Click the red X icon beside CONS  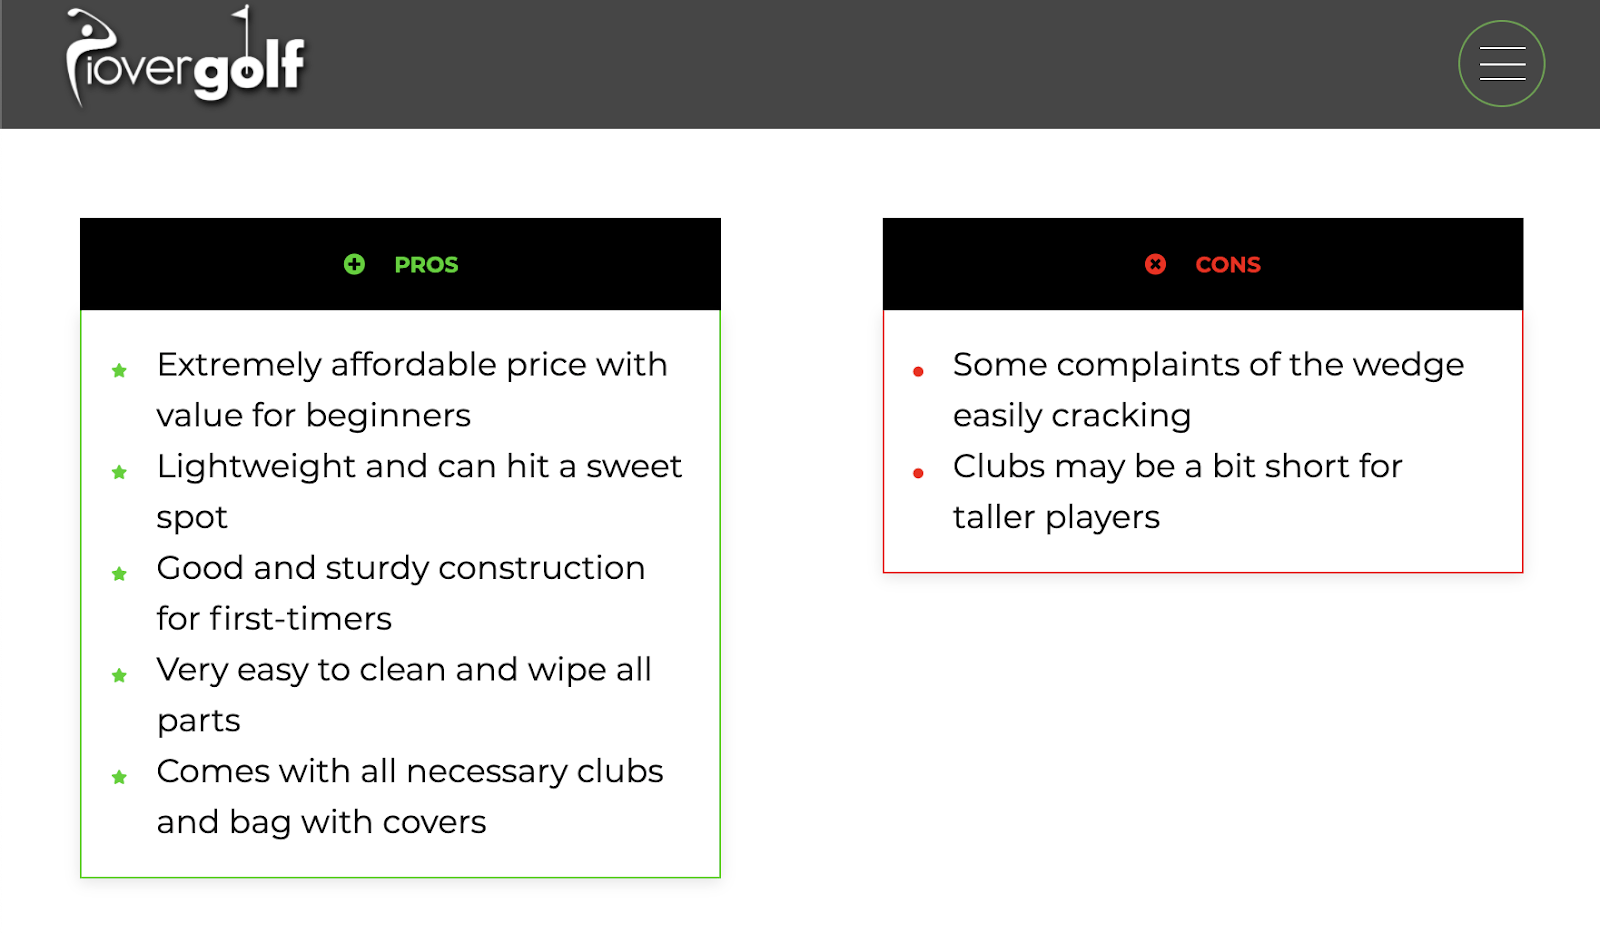pyautogui.click(x=1155, y=264)
